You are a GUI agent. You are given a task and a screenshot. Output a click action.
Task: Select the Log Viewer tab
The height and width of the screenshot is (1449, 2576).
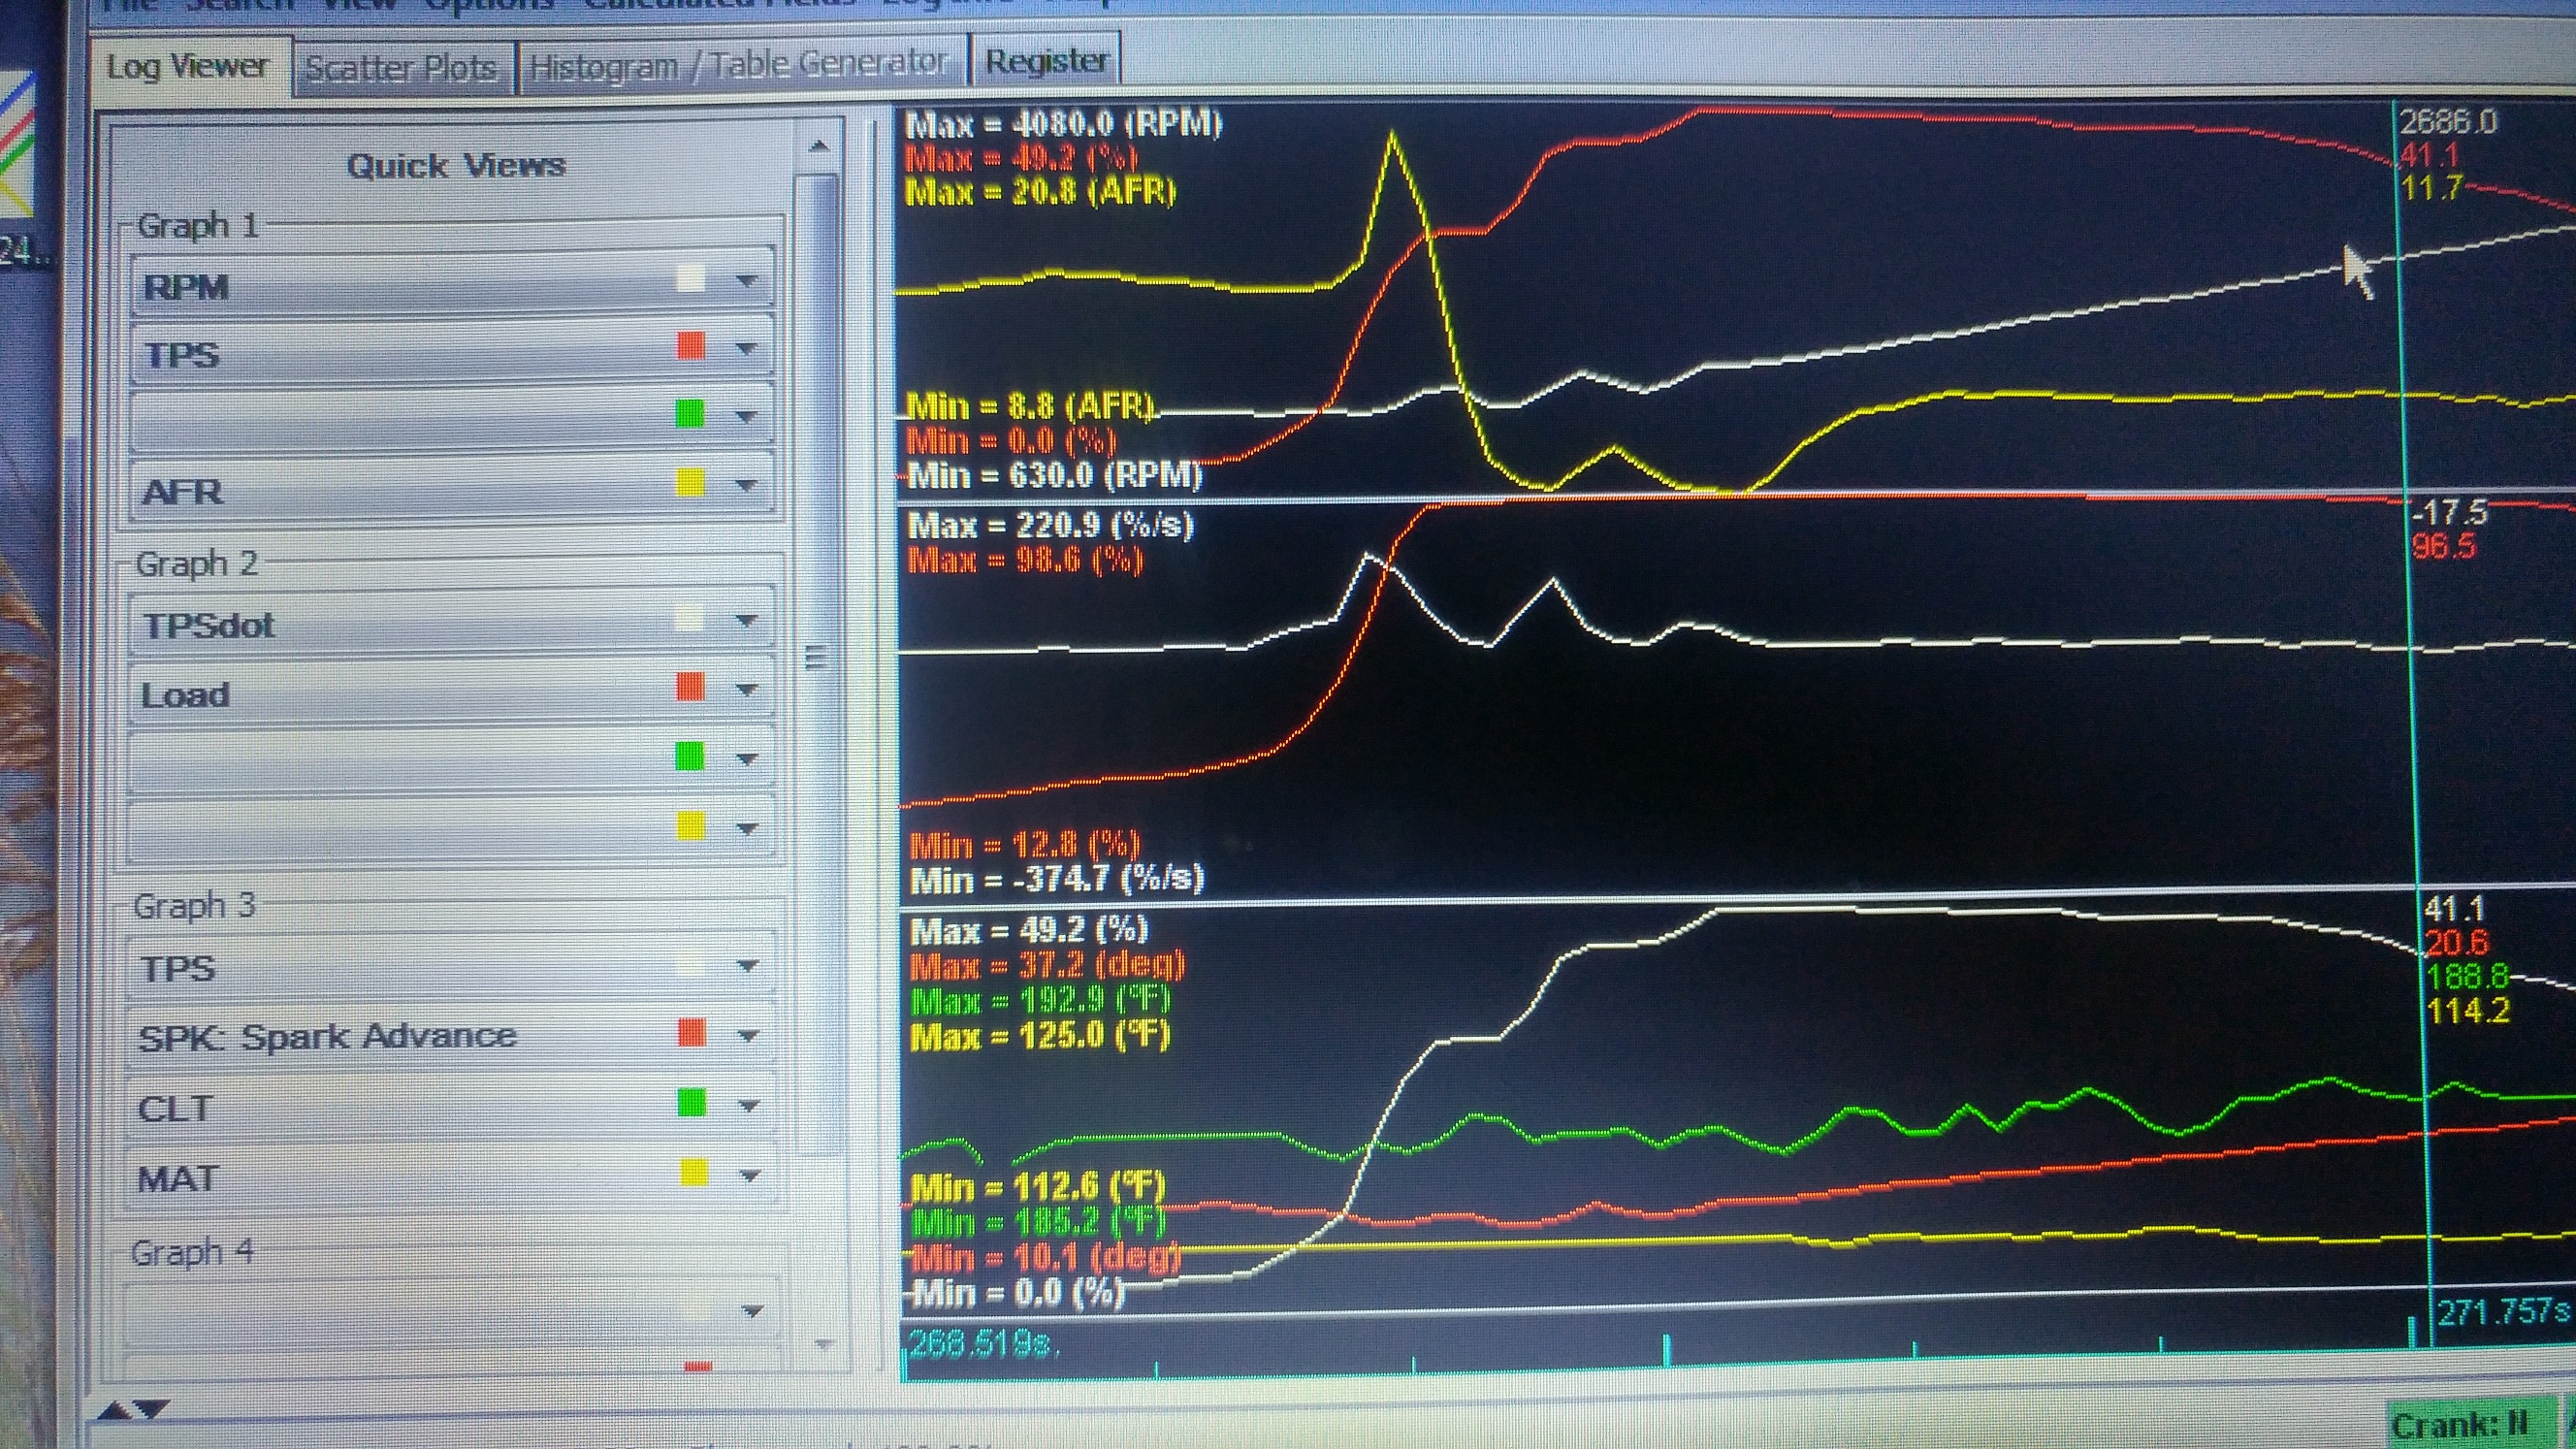(188, 67)
